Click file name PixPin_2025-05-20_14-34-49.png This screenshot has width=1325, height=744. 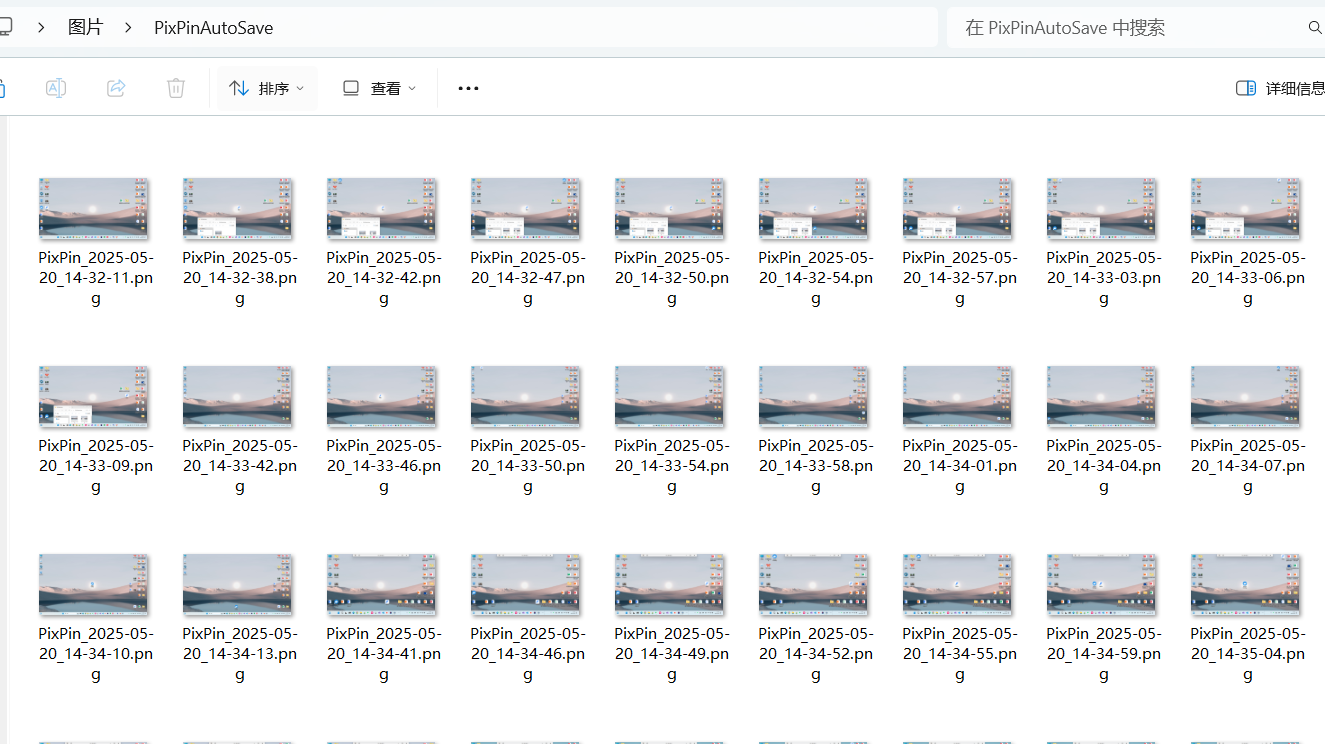(x=672, y=654)
